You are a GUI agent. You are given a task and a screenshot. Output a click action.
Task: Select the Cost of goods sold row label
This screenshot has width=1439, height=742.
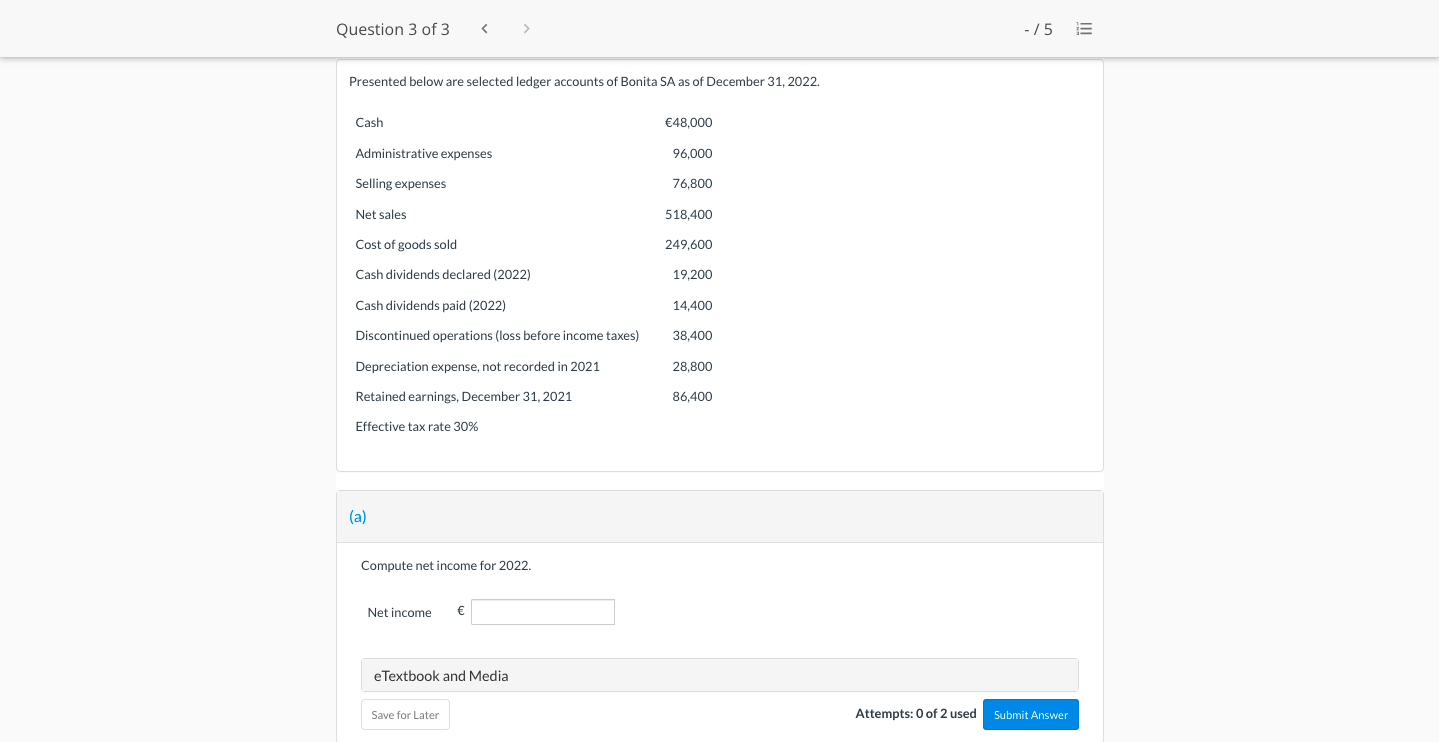[x=406, y=244]
